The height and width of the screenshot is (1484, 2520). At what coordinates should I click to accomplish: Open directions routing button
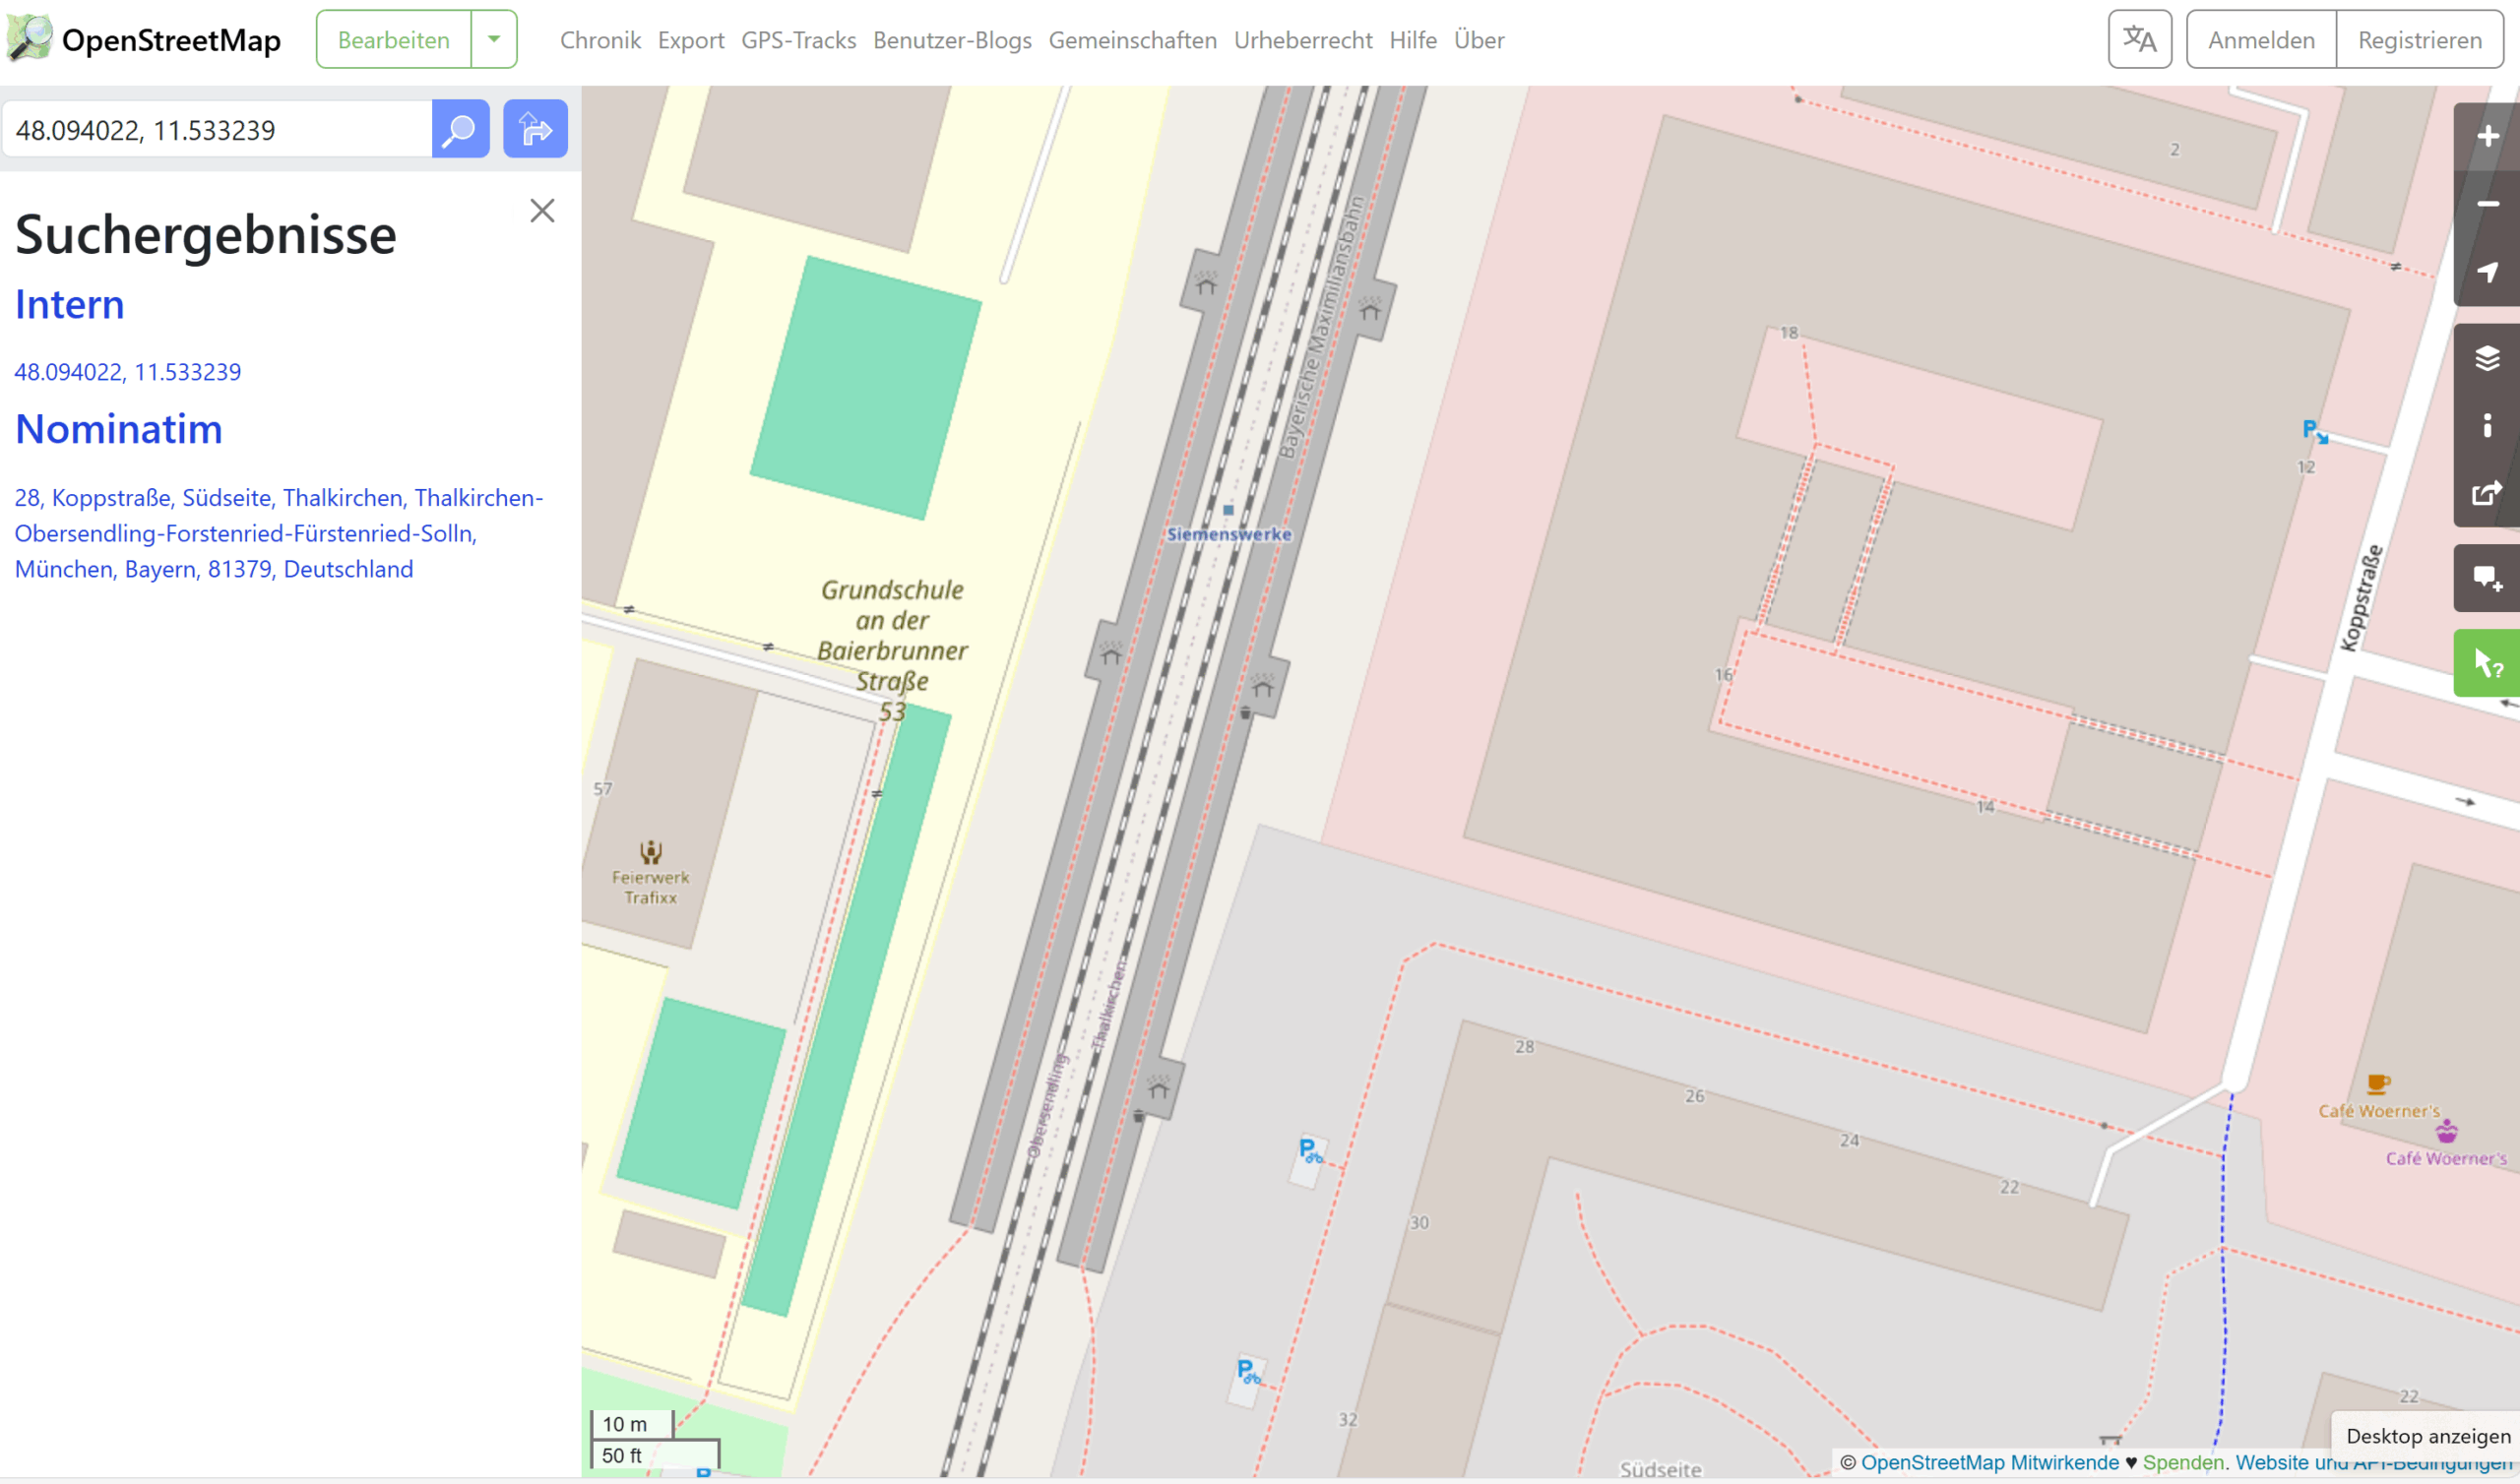point(535,129)
